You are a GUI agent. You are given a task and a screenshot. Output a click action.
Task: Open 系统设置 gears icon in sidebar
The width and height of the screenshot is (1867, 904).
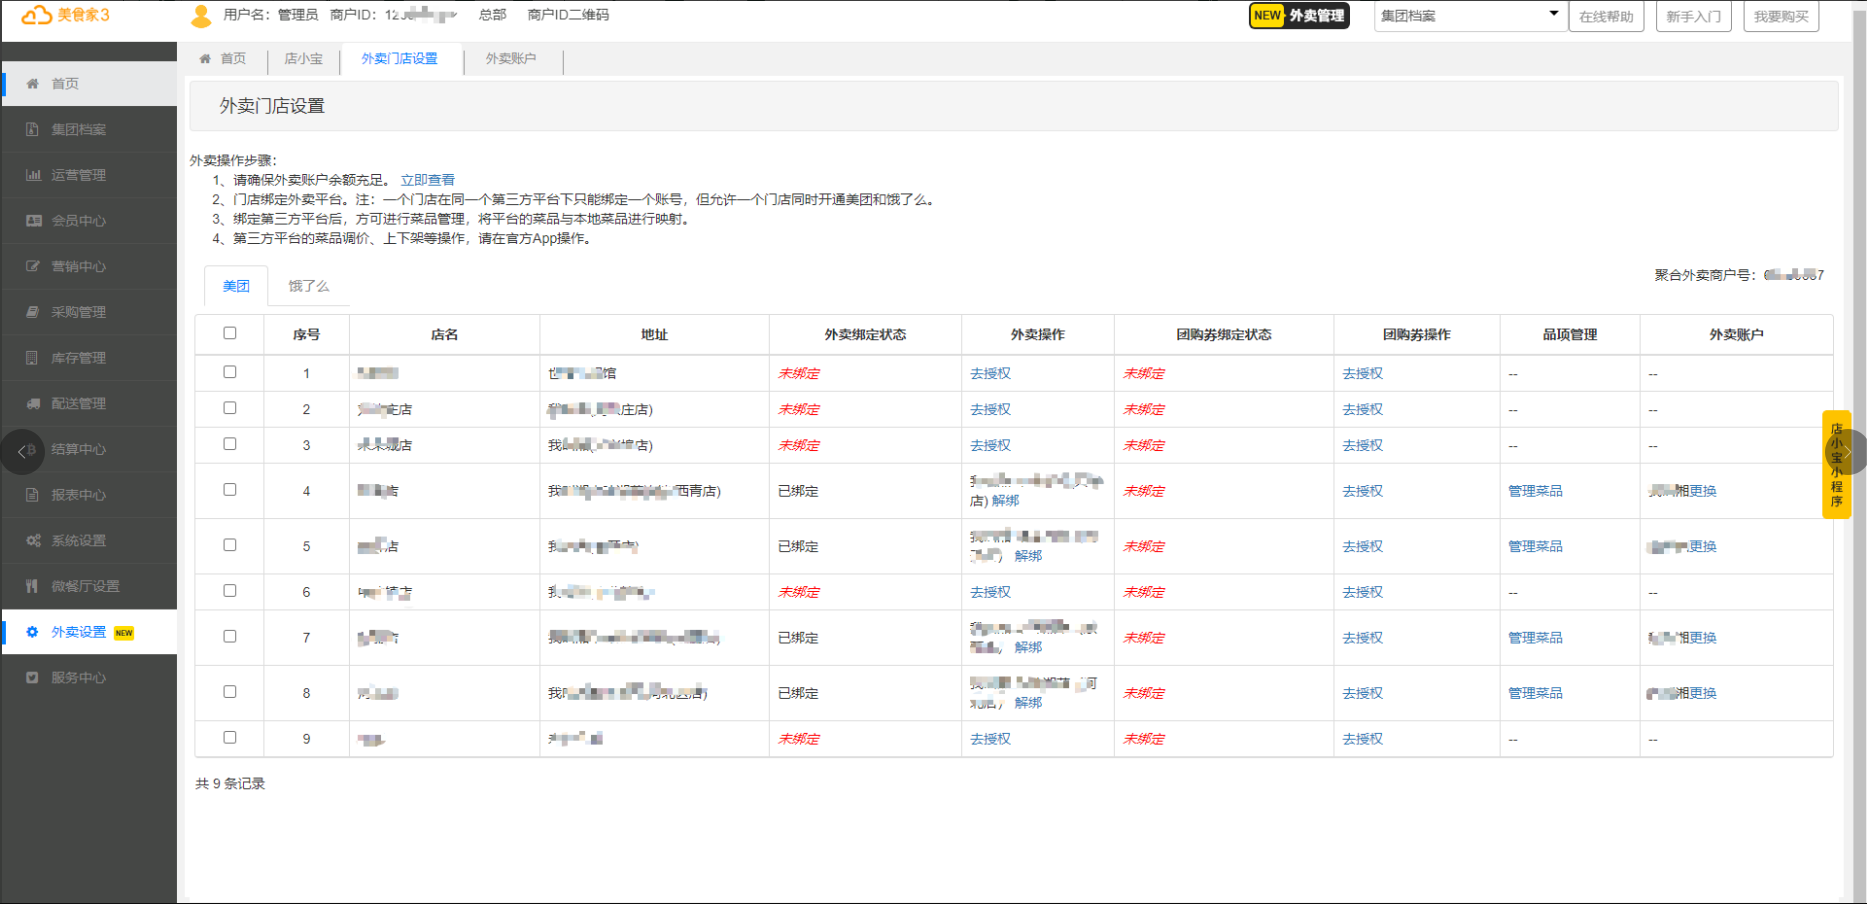pos(33,541)
